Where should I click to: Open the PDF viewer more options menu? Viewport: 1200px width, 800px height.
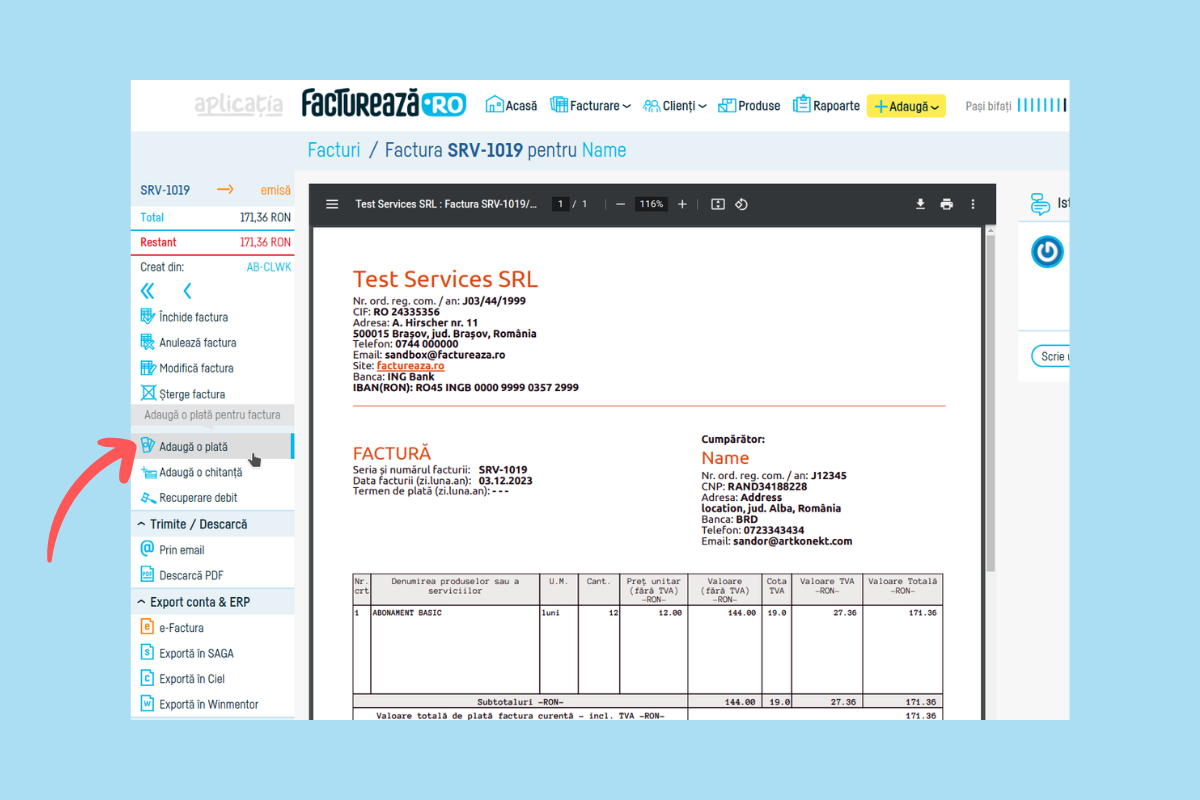973,204
